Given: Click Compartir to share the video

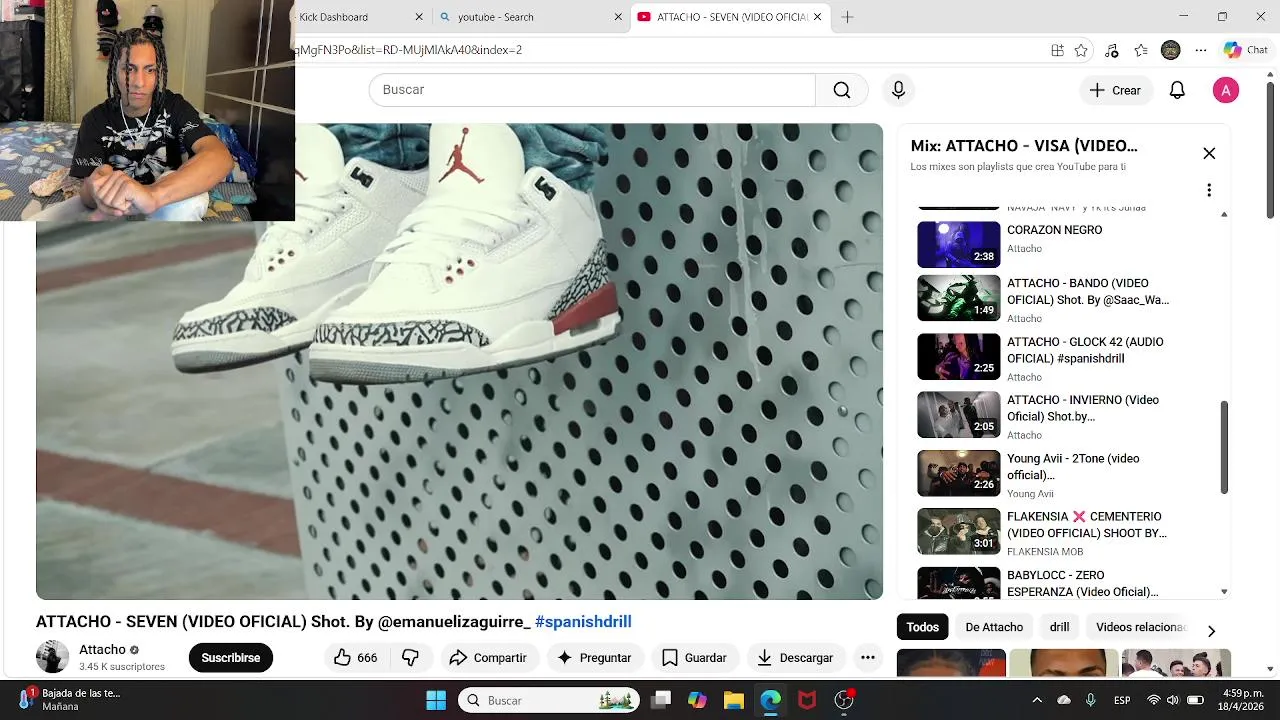Looking at the screenshot, I should coord(488,657).
